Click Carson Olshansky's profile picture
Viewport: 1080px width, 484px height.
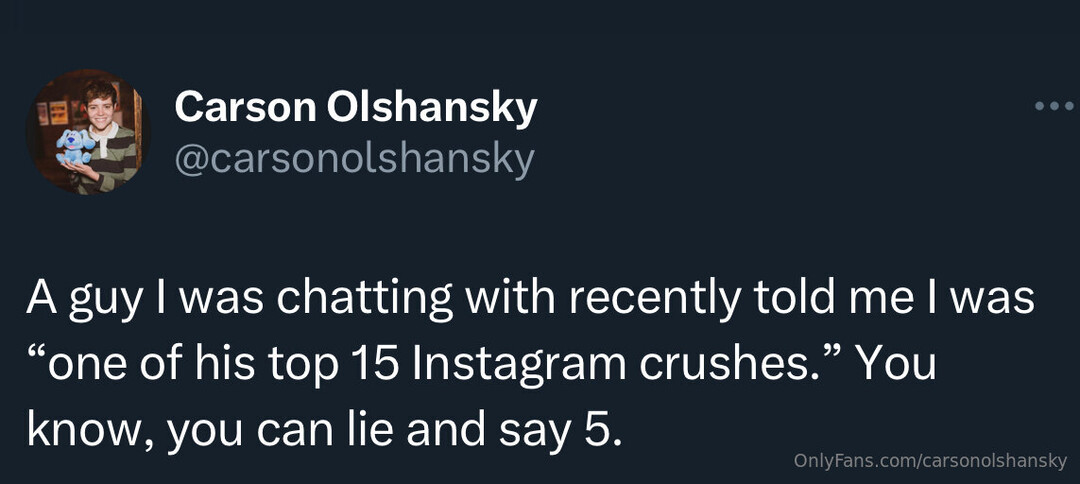[x=88, y=131]
